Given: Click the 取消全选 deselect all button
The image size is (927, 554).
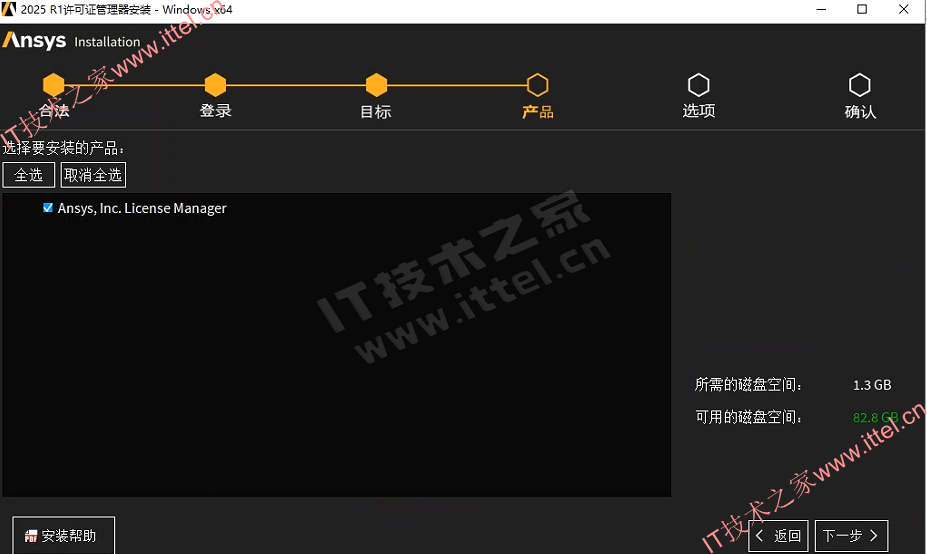Looking at the screenshot, I should (x=93, y=175).
